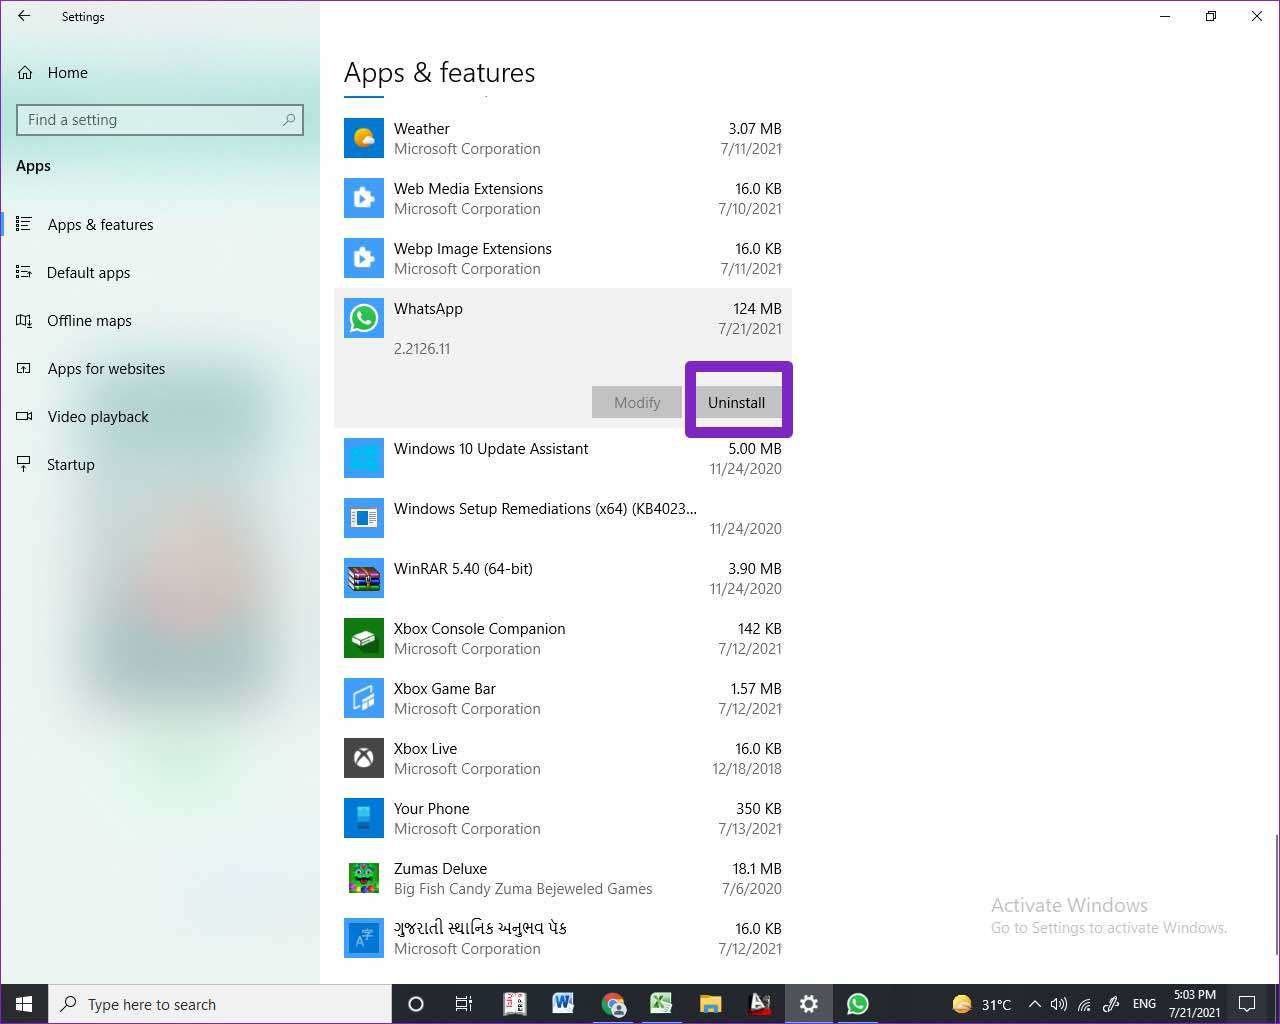The height and width of the screenshot is (1024, 1280).
Task: Focus the Find a setting search box
Action: pyautogui.click(x=160, y=120)
